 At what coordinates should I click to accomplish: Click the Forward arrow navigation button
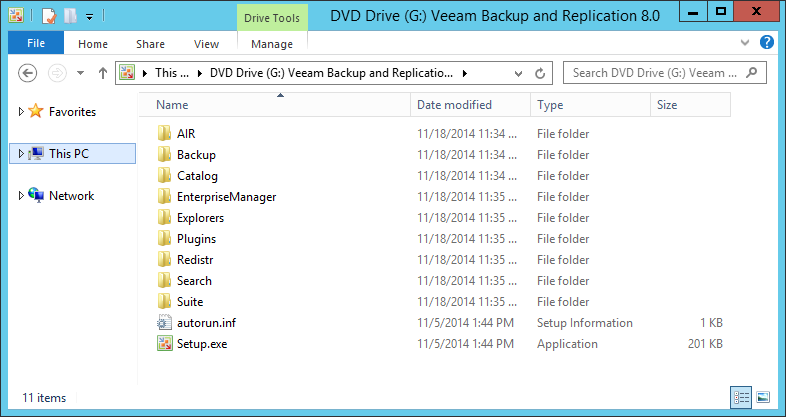click(57, 73)
